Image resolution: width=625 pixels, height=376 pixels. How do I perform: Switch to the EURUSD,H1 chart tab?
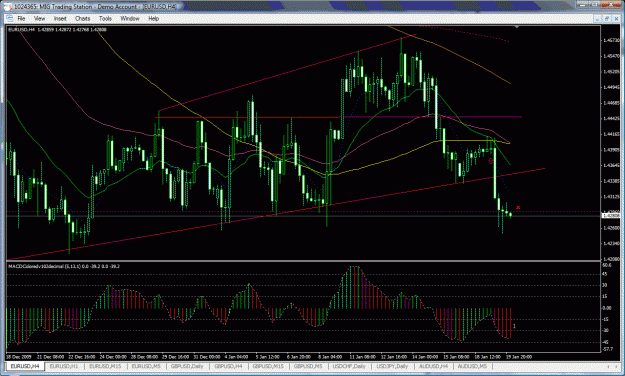[64, 366]
